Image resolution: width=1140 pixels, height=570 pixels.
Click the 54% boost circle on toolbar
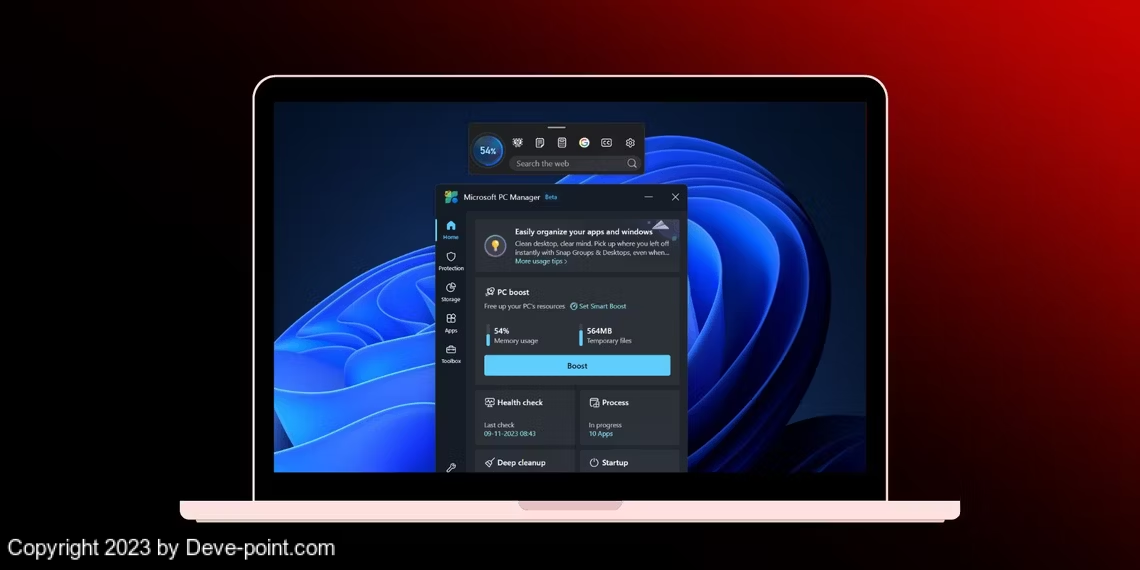tap(488, 150)
